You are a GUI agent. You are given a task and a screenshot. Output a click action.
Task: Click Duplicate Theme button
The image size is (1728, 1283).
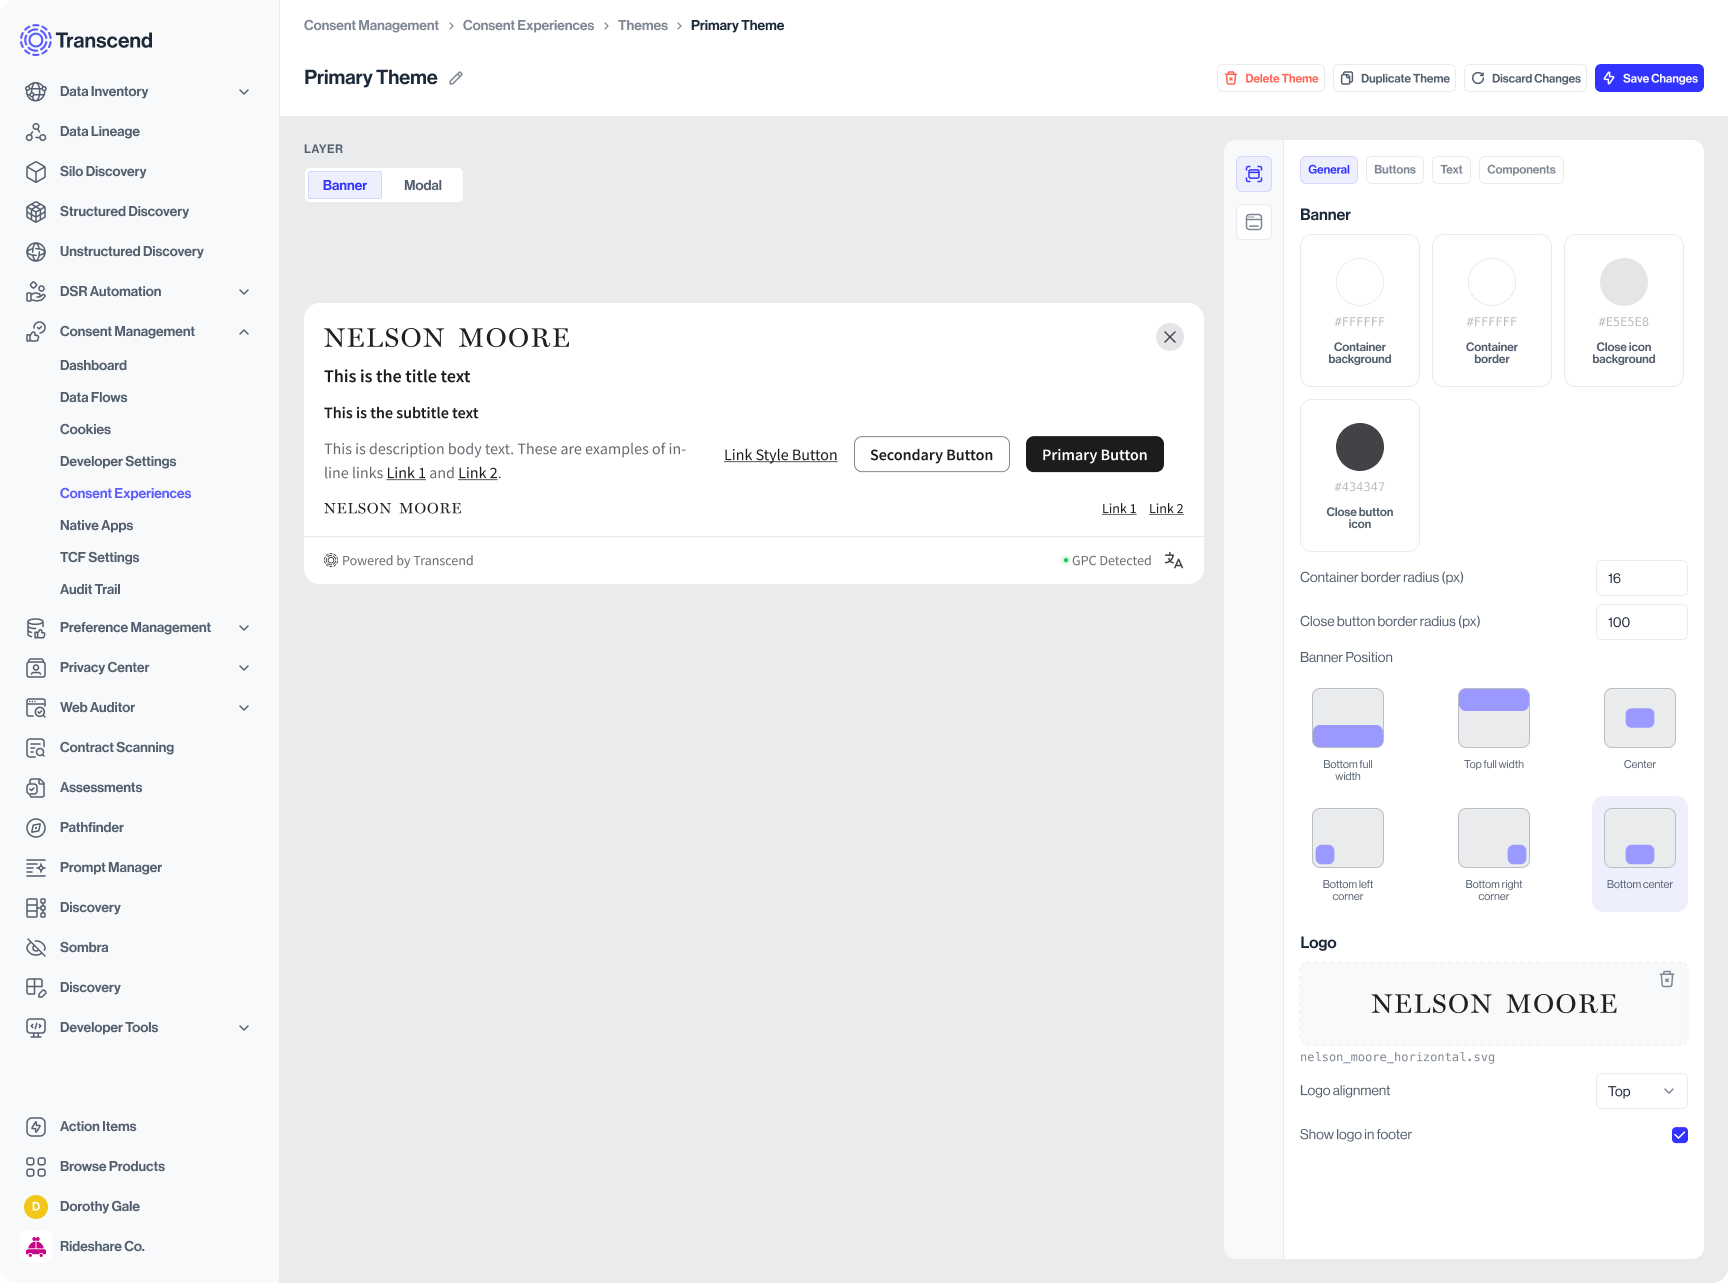pos(1395,78)
